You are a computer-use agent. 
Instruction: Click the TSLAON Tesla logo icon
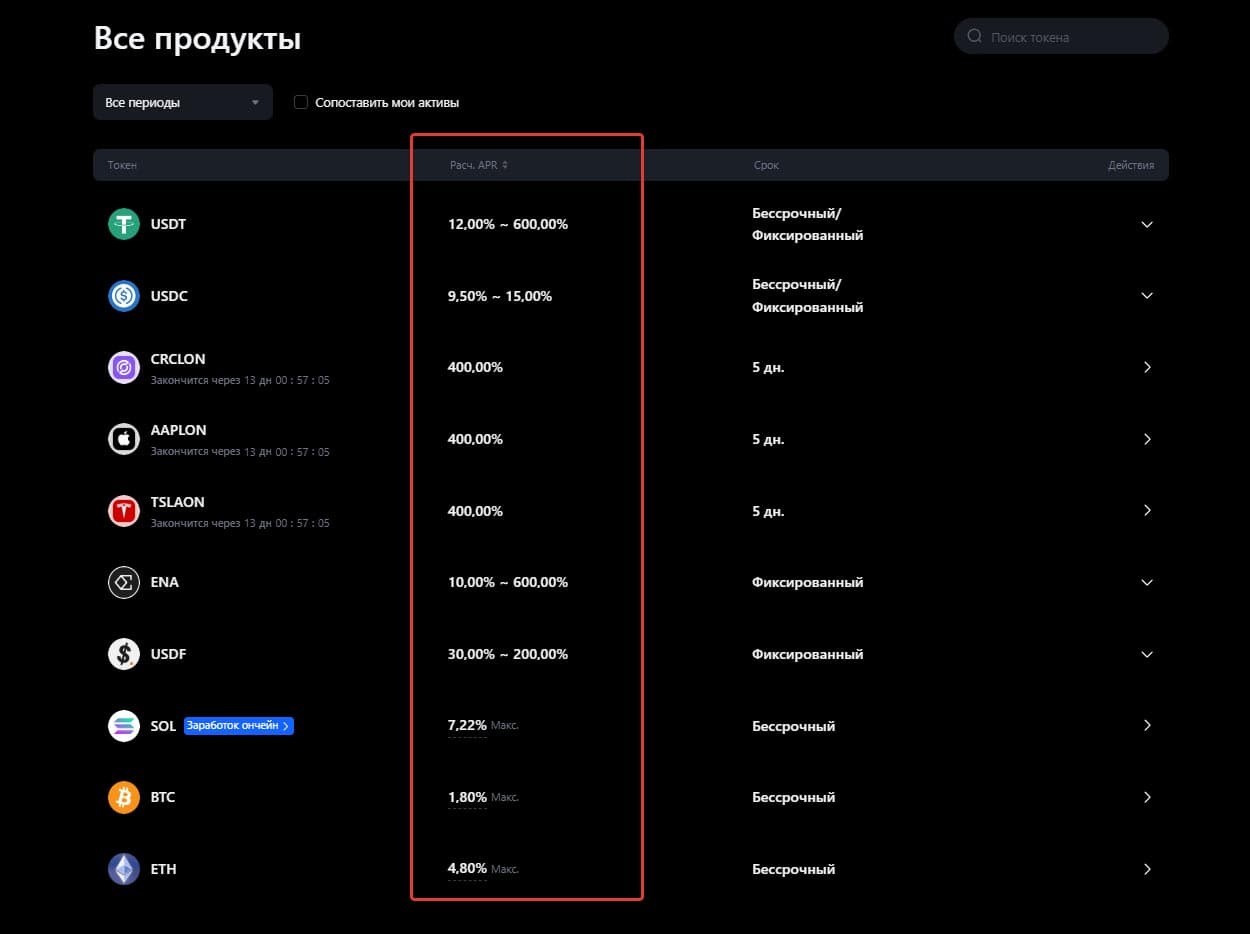click(124, 511)
